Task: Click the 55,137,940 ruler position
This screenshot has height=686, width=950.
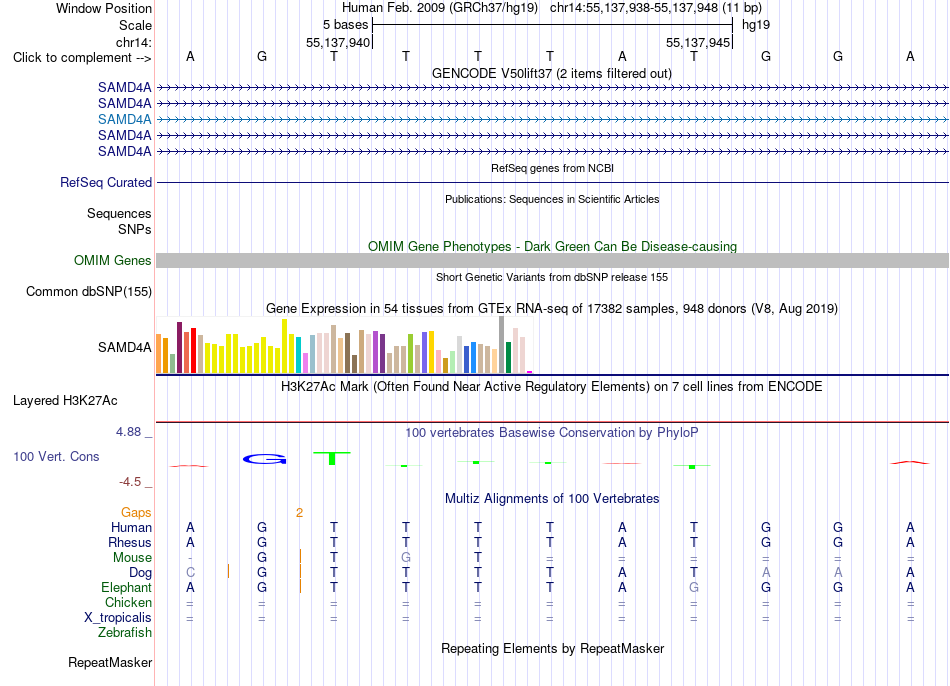Action: 338,42
